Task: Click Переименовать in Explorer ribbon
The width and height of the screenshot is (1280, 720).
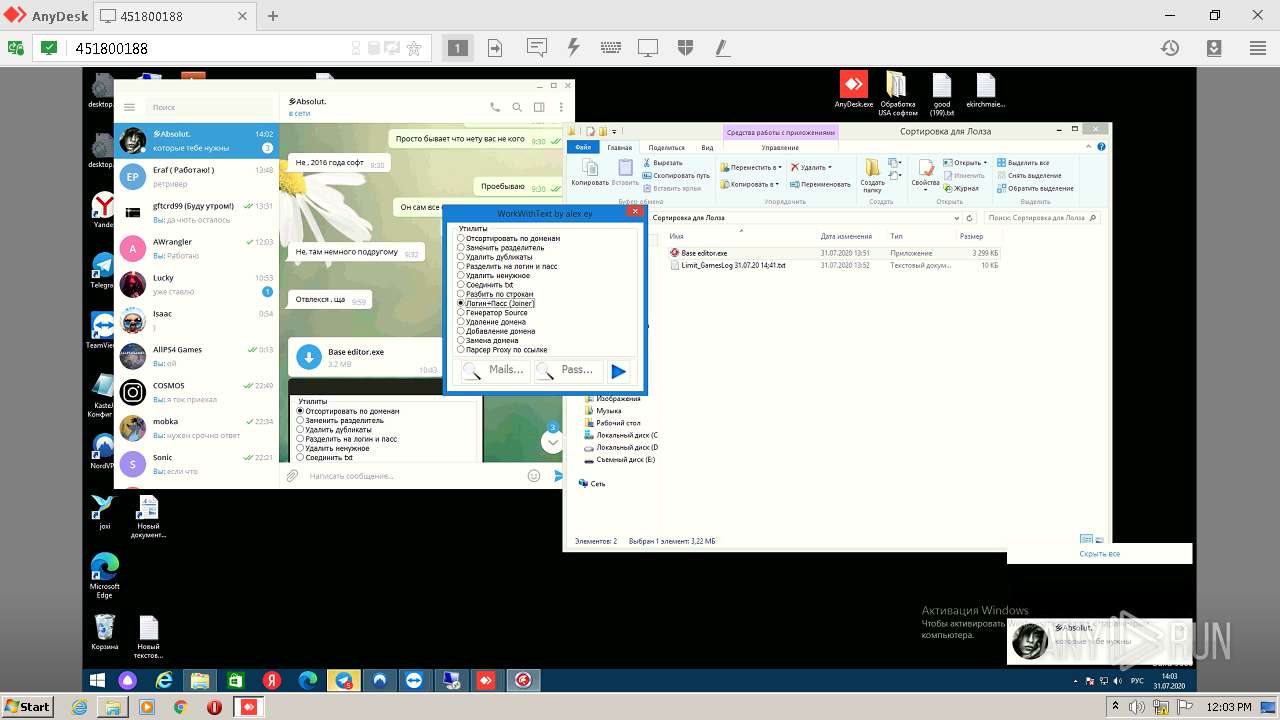Action: click(819, 184)
